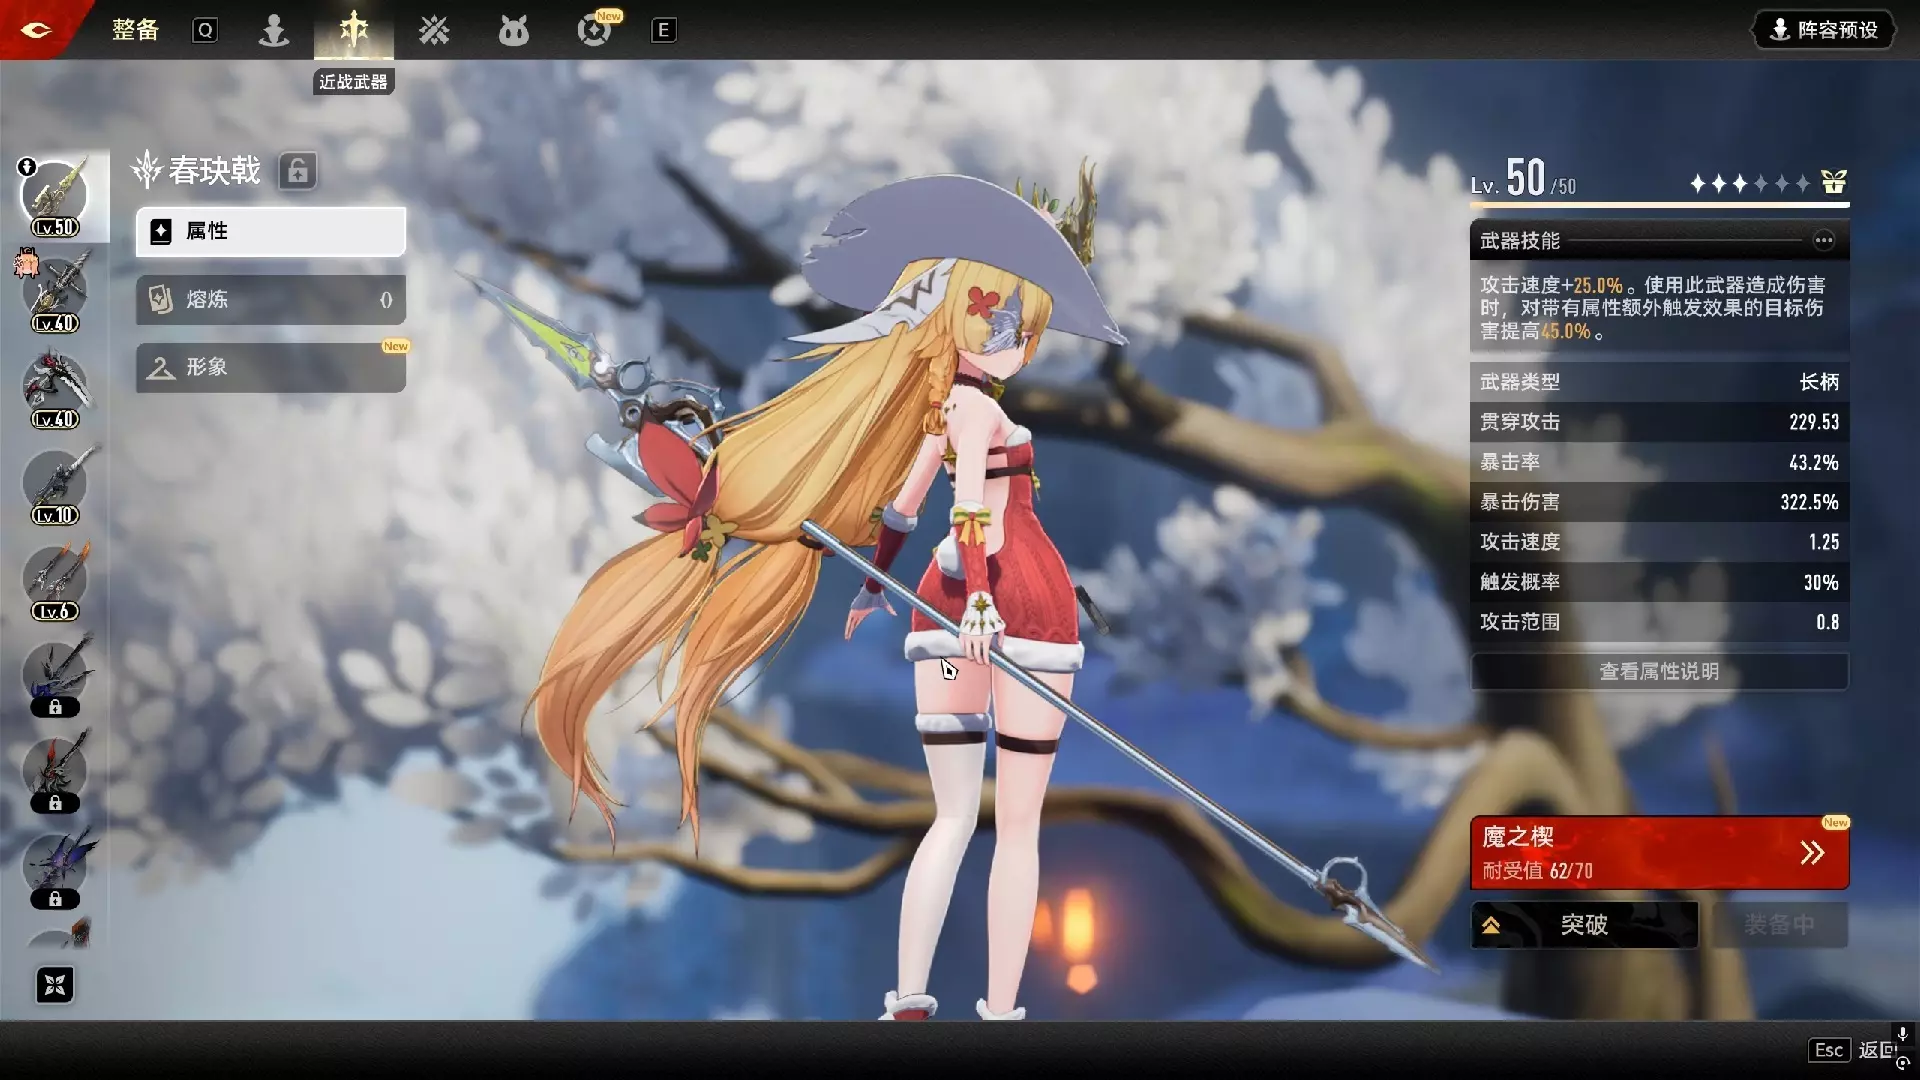
Task: Expand the 魔之楔 panel arrow
Action: click(x=1811, y=853)
